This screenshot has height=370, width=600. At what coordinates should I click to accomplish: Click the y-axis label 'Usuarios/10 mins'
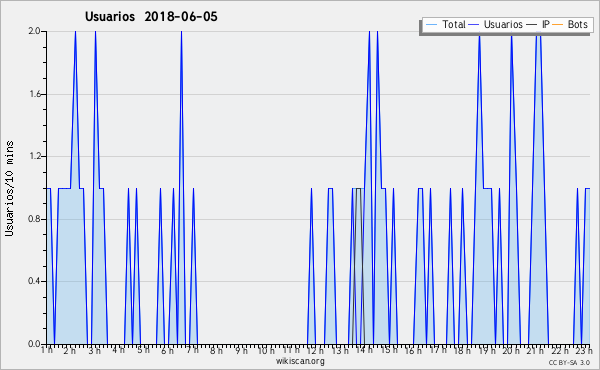pos(9,188)
